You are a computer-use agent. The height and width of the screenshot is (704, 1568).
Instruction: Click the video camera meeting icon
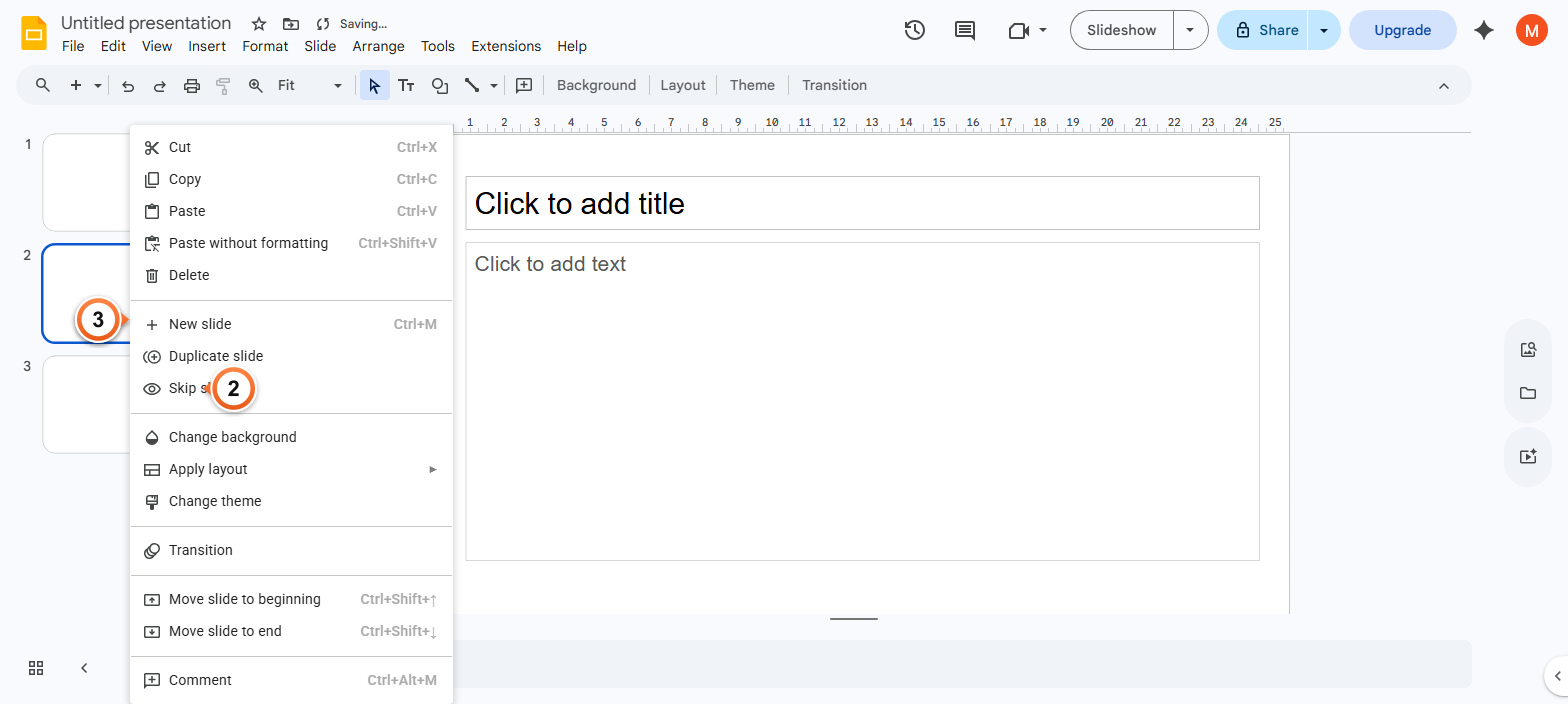[1019, 31]
